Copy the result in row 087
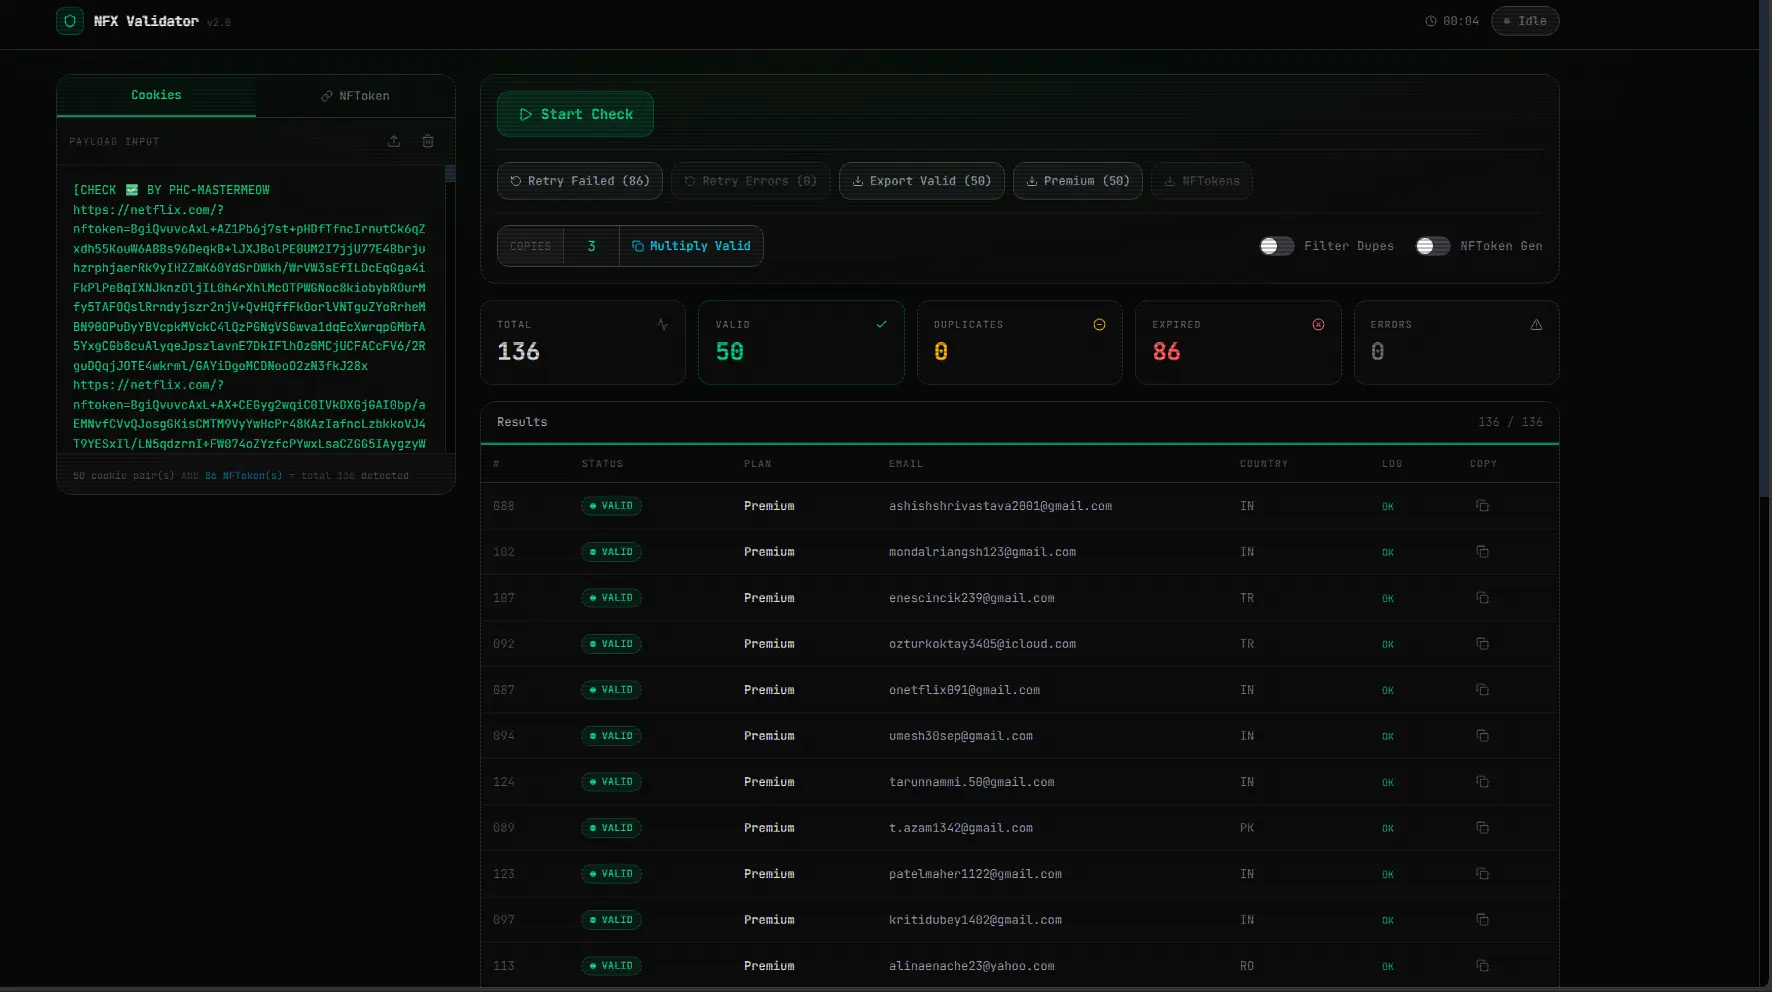This screenshot has height=992, width=1772. tap(1482, 690)
